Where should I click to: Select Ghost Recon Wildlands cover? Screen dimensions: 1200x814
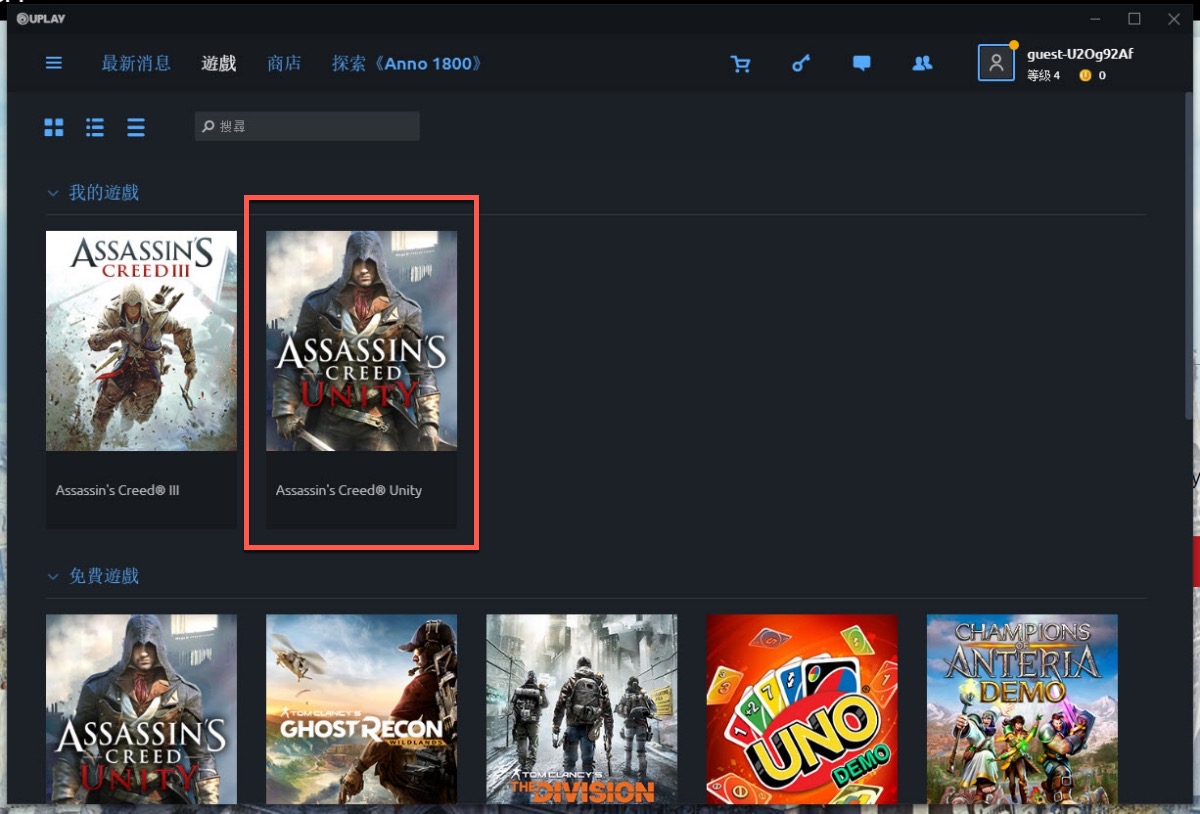[x=361, y=709]
